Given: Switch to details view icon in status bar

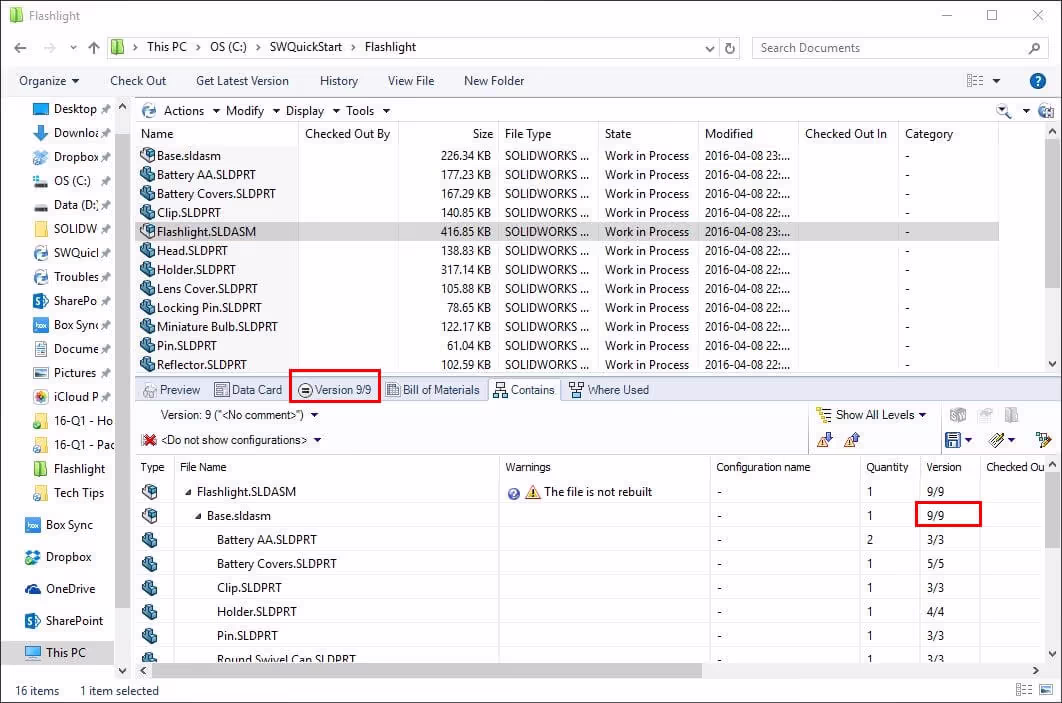Looking at the screenshot, I should 1024,689.
